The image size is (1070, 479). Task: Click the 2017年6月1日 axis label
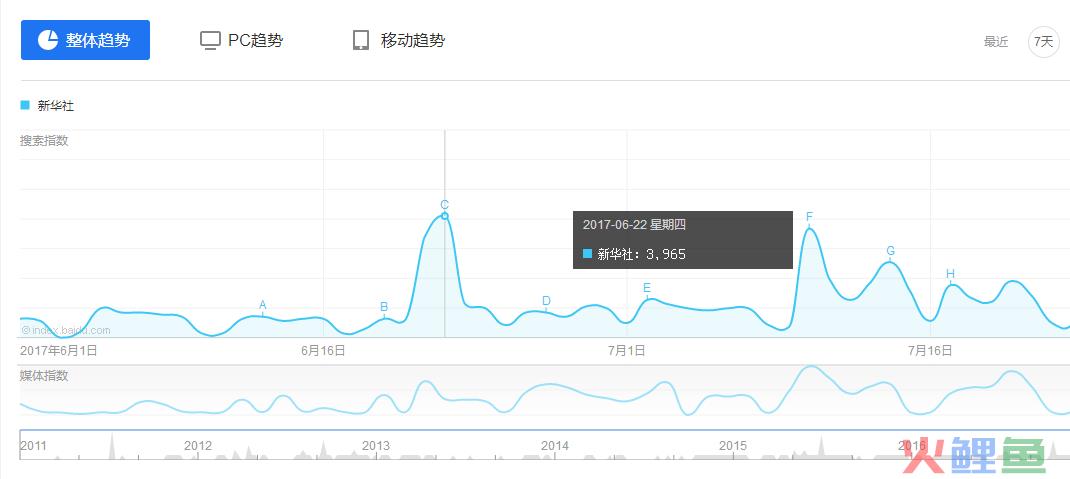(59, 351)
